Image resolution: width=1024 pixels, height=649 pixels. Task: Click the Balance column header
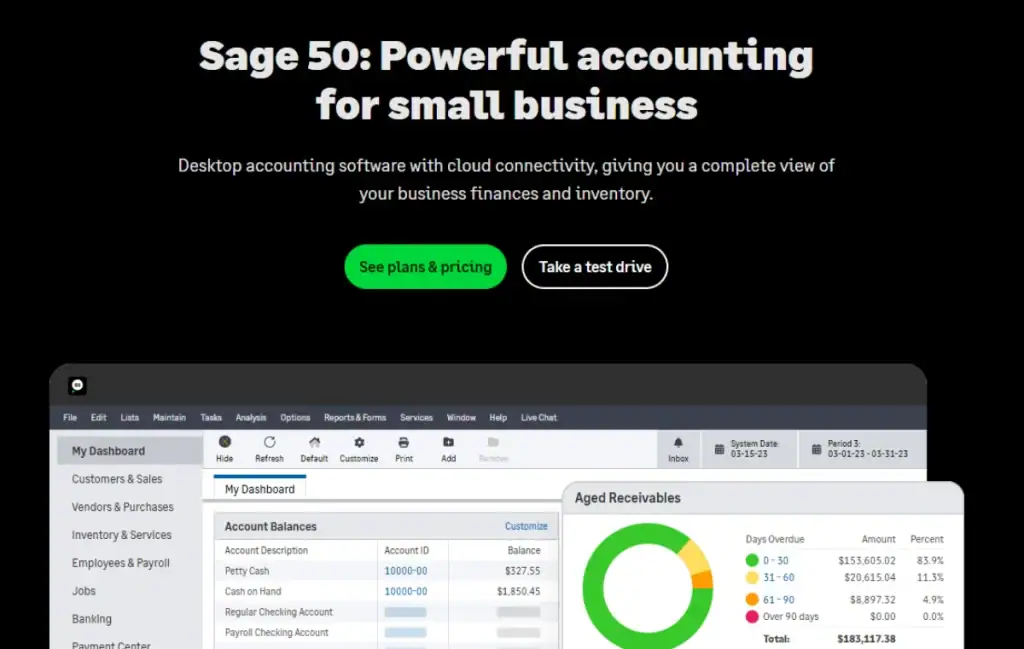click(524, 550)
